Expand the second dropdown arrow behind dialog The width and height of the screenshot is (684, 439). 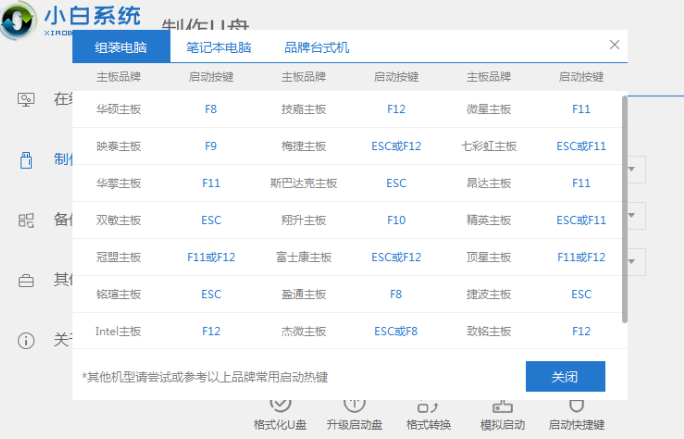[632, 215]
